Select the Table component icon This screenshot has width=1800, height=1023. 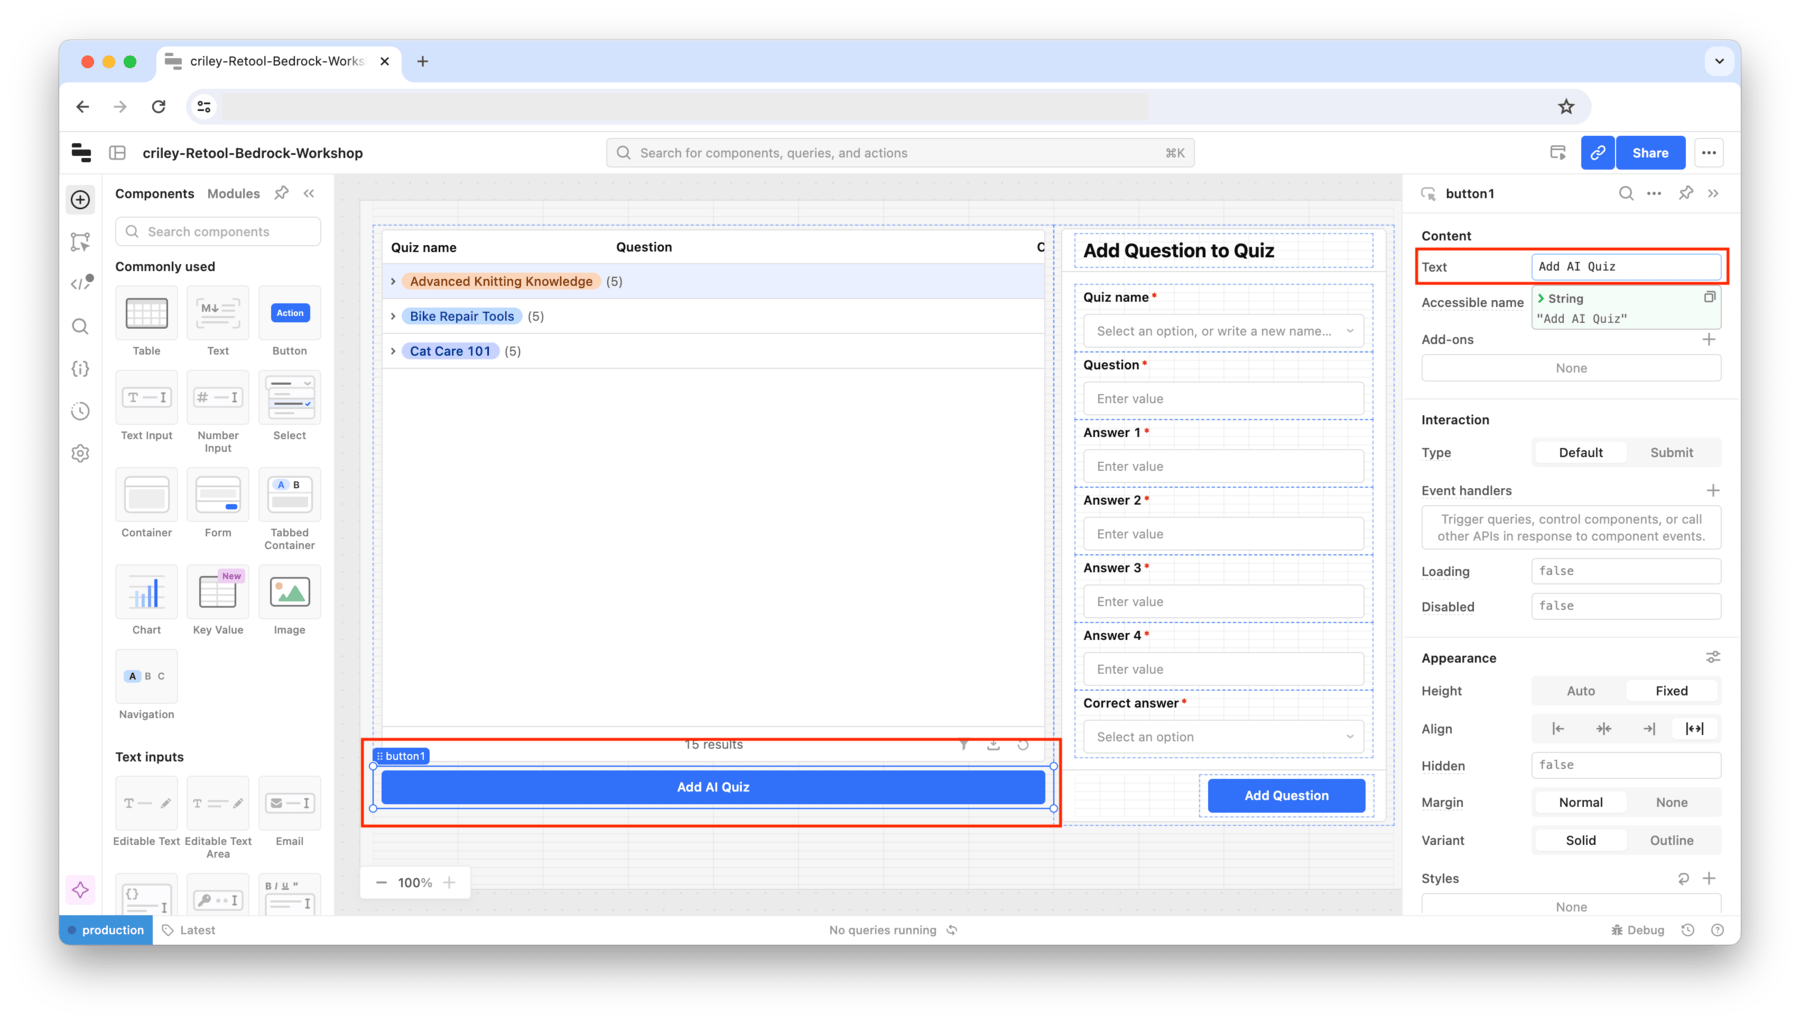click(x=147, y=314)
